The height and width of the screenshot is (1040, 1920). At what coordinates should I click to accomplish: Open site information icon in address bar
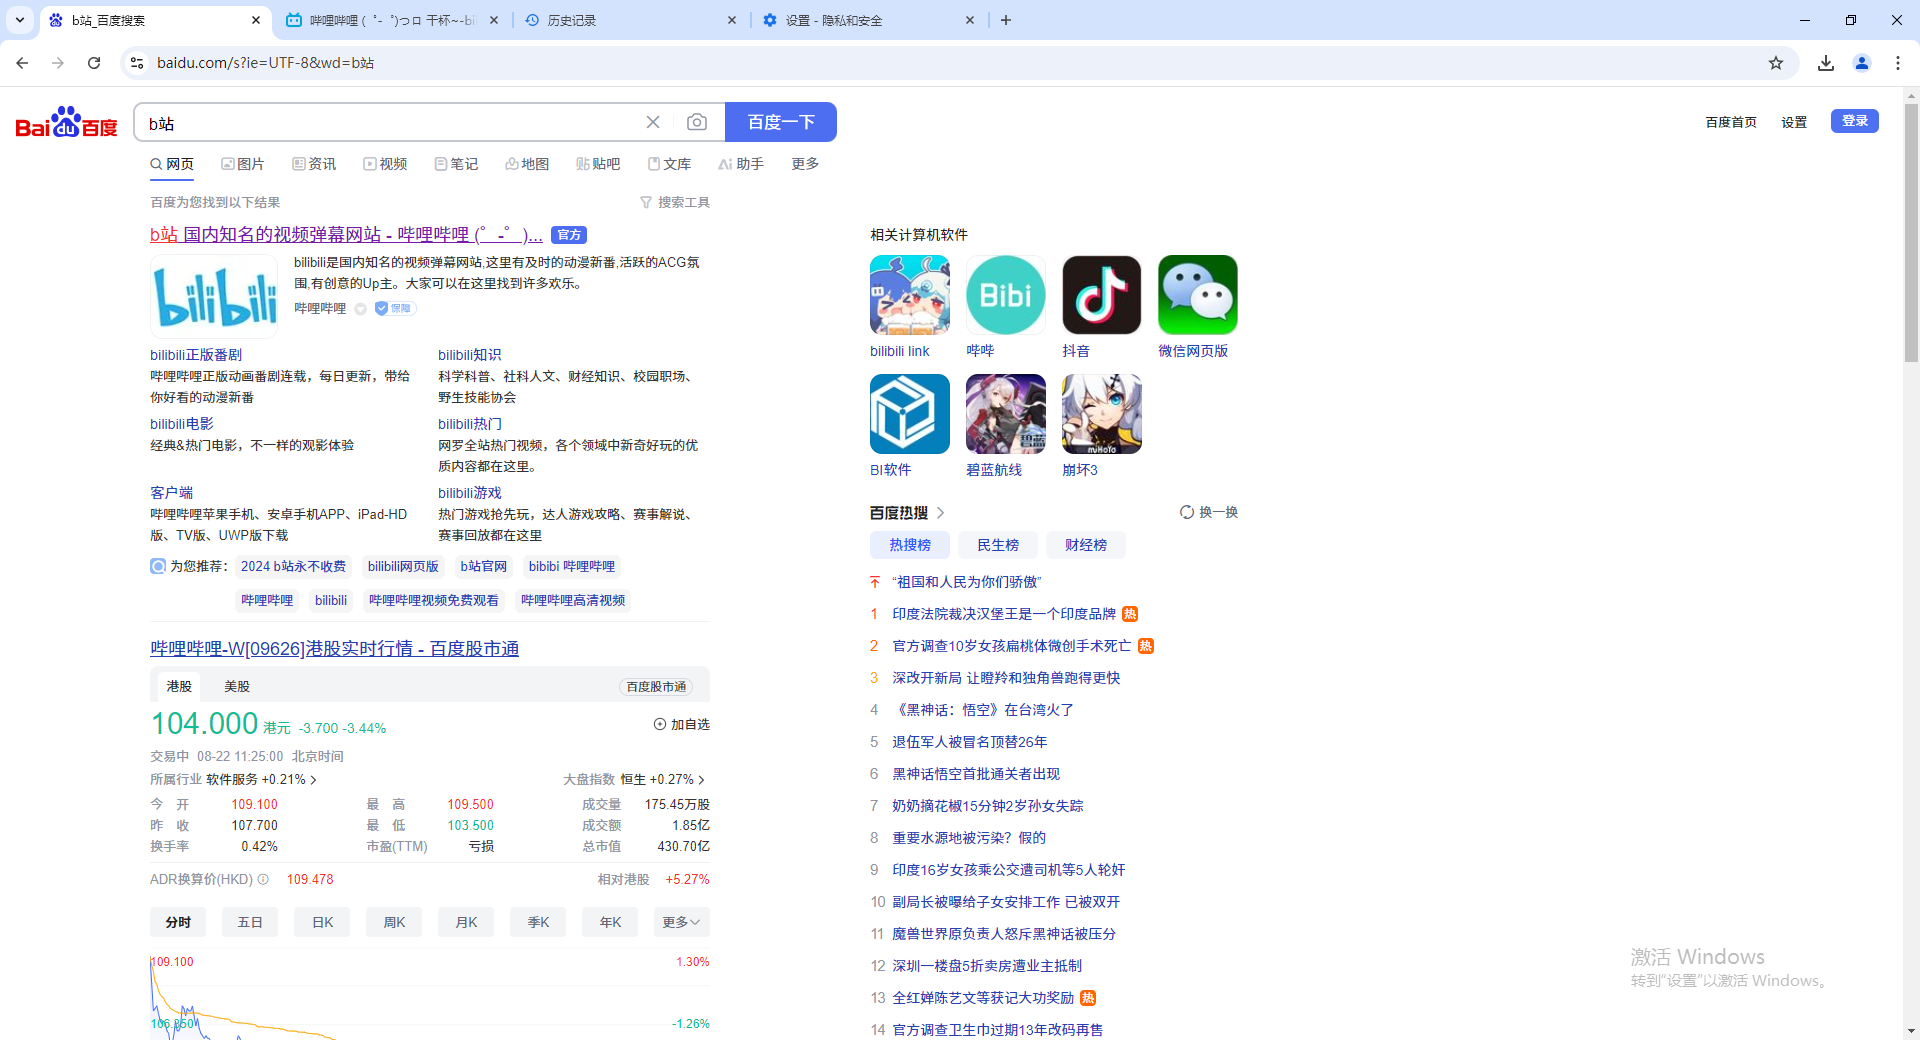coord(137,63)
